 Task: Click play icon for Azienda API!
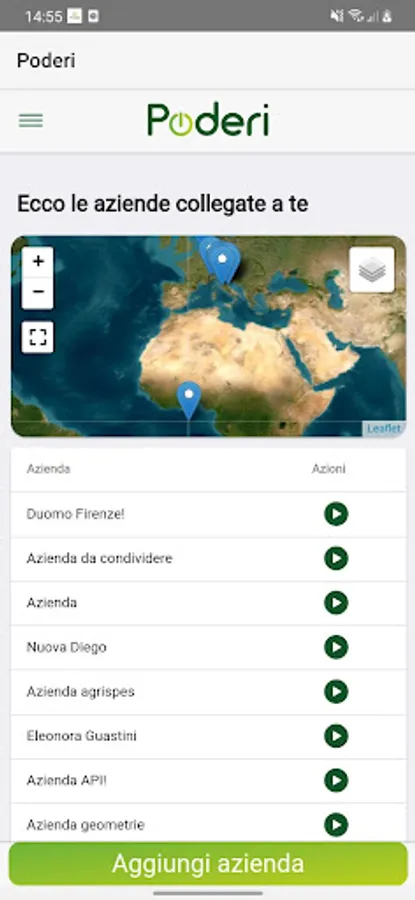point(336,781)
